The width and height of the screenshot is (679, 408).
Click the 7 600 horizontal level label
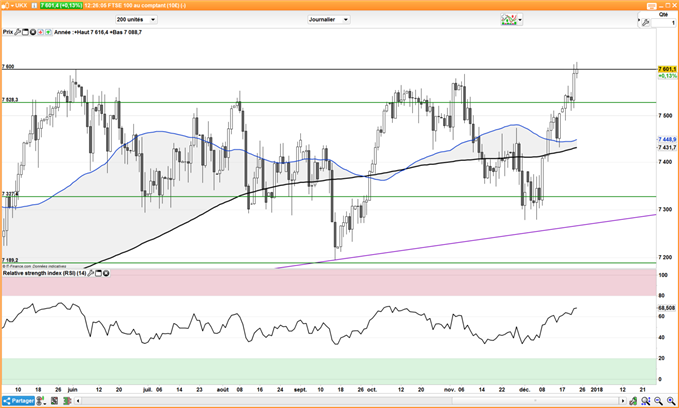(8, 67)
